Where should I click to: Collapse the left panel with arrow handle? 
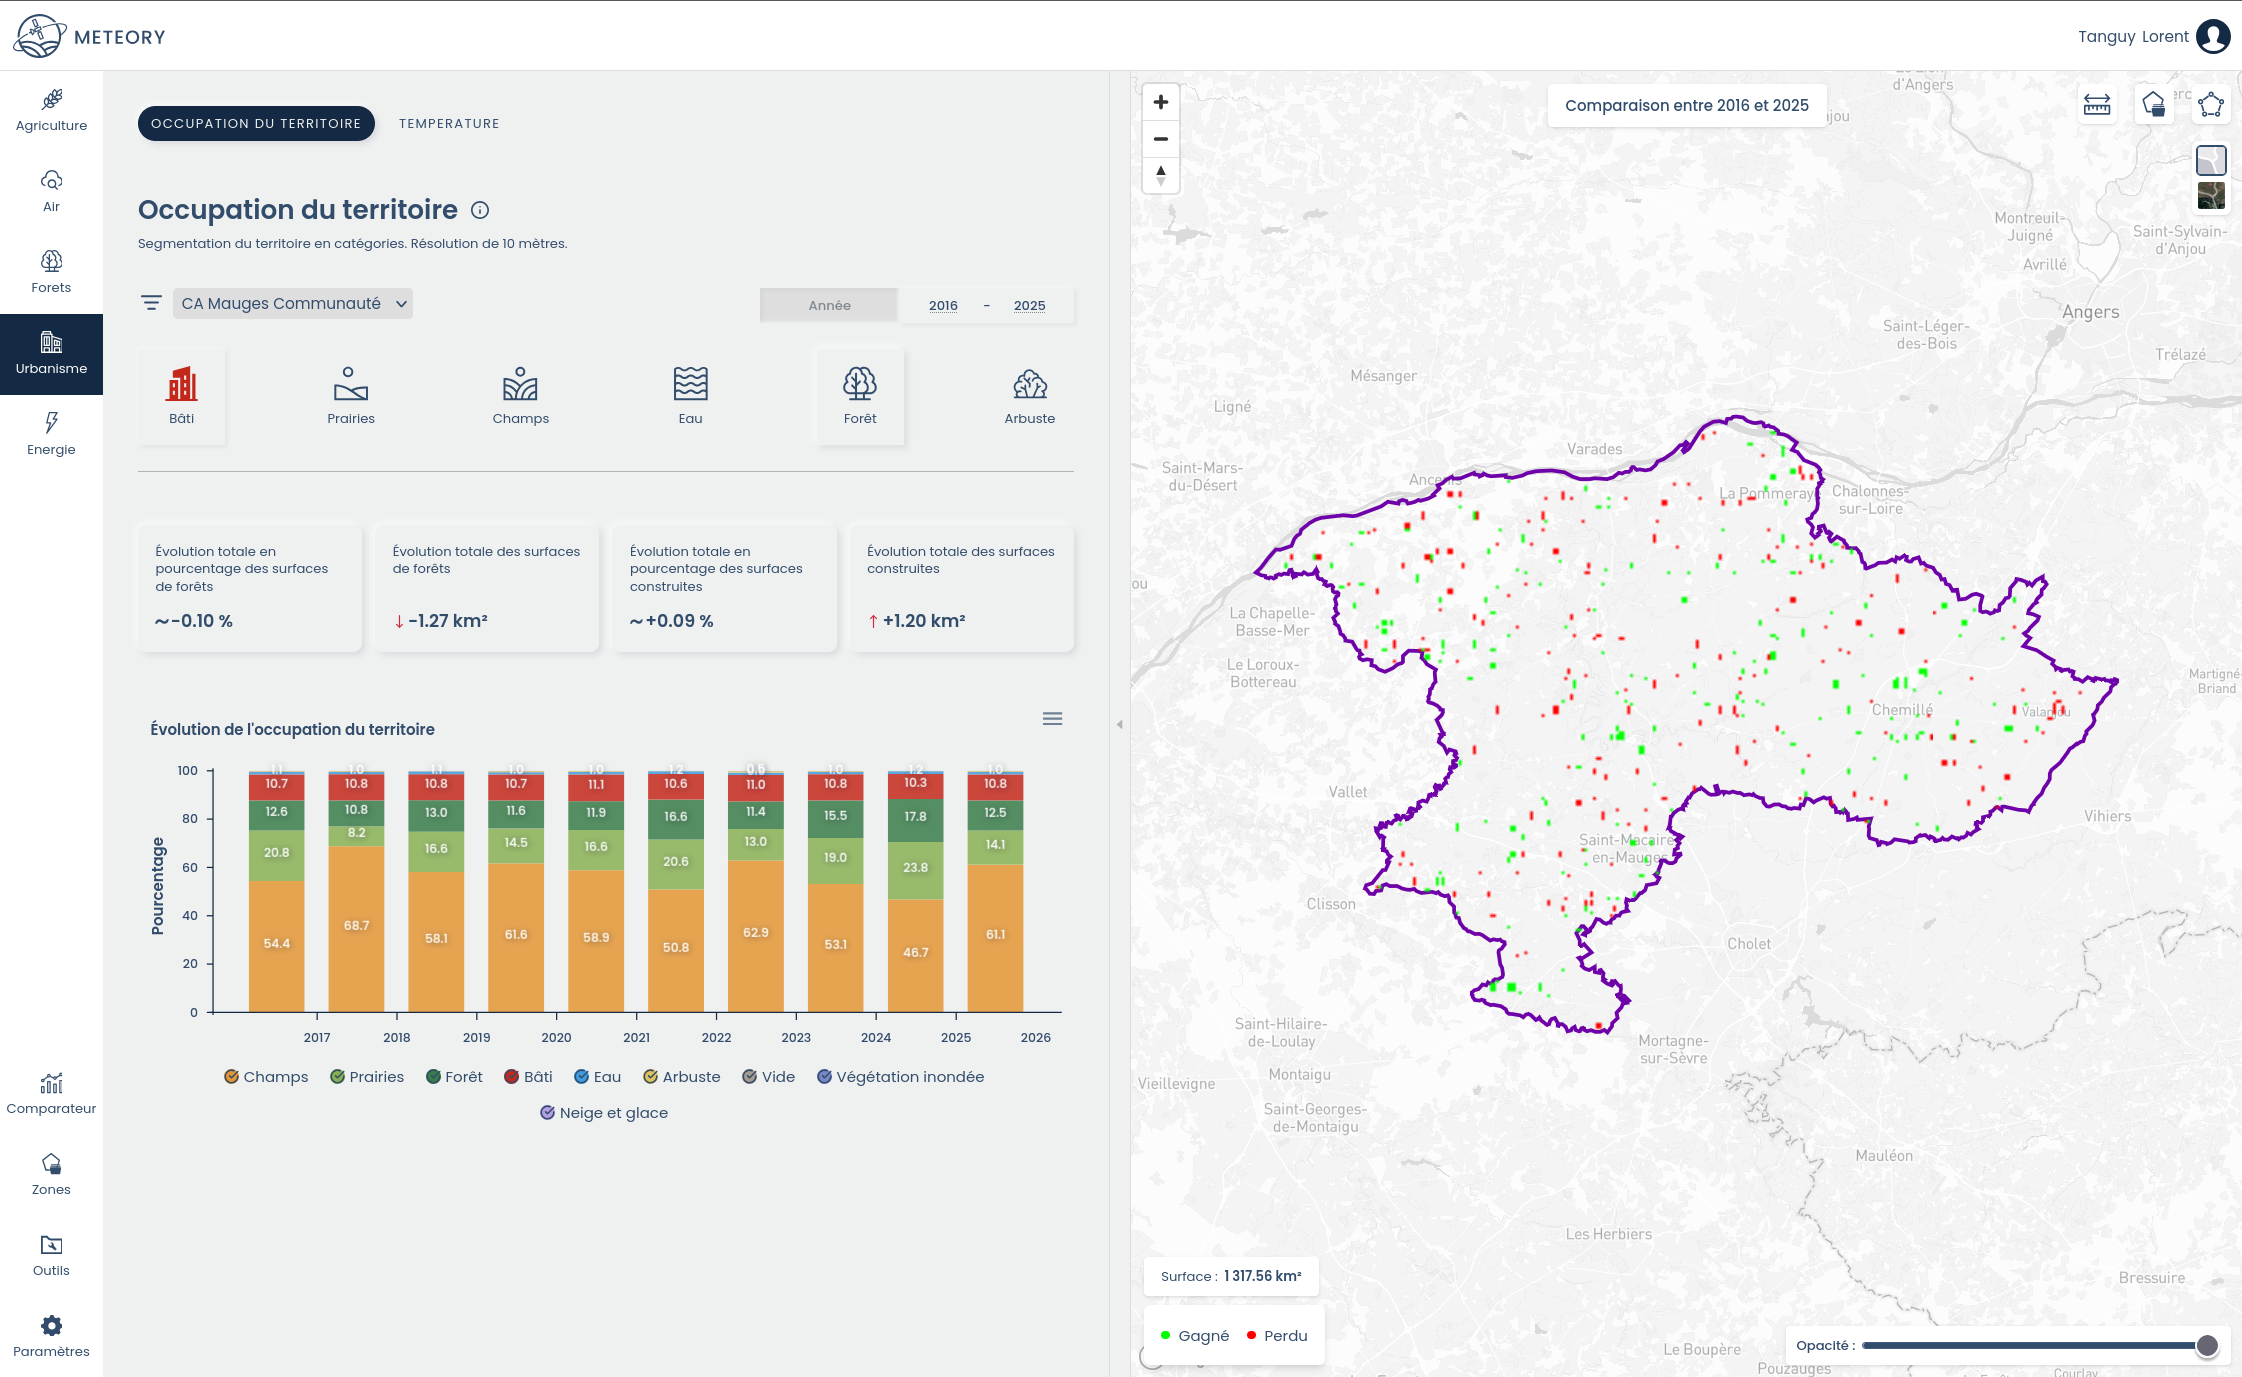point(1119,724)
